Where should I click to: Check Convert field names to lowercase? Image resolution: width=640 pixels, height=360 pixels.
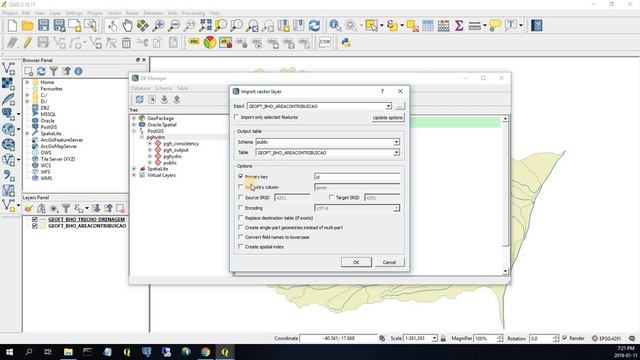coord(240,237)
